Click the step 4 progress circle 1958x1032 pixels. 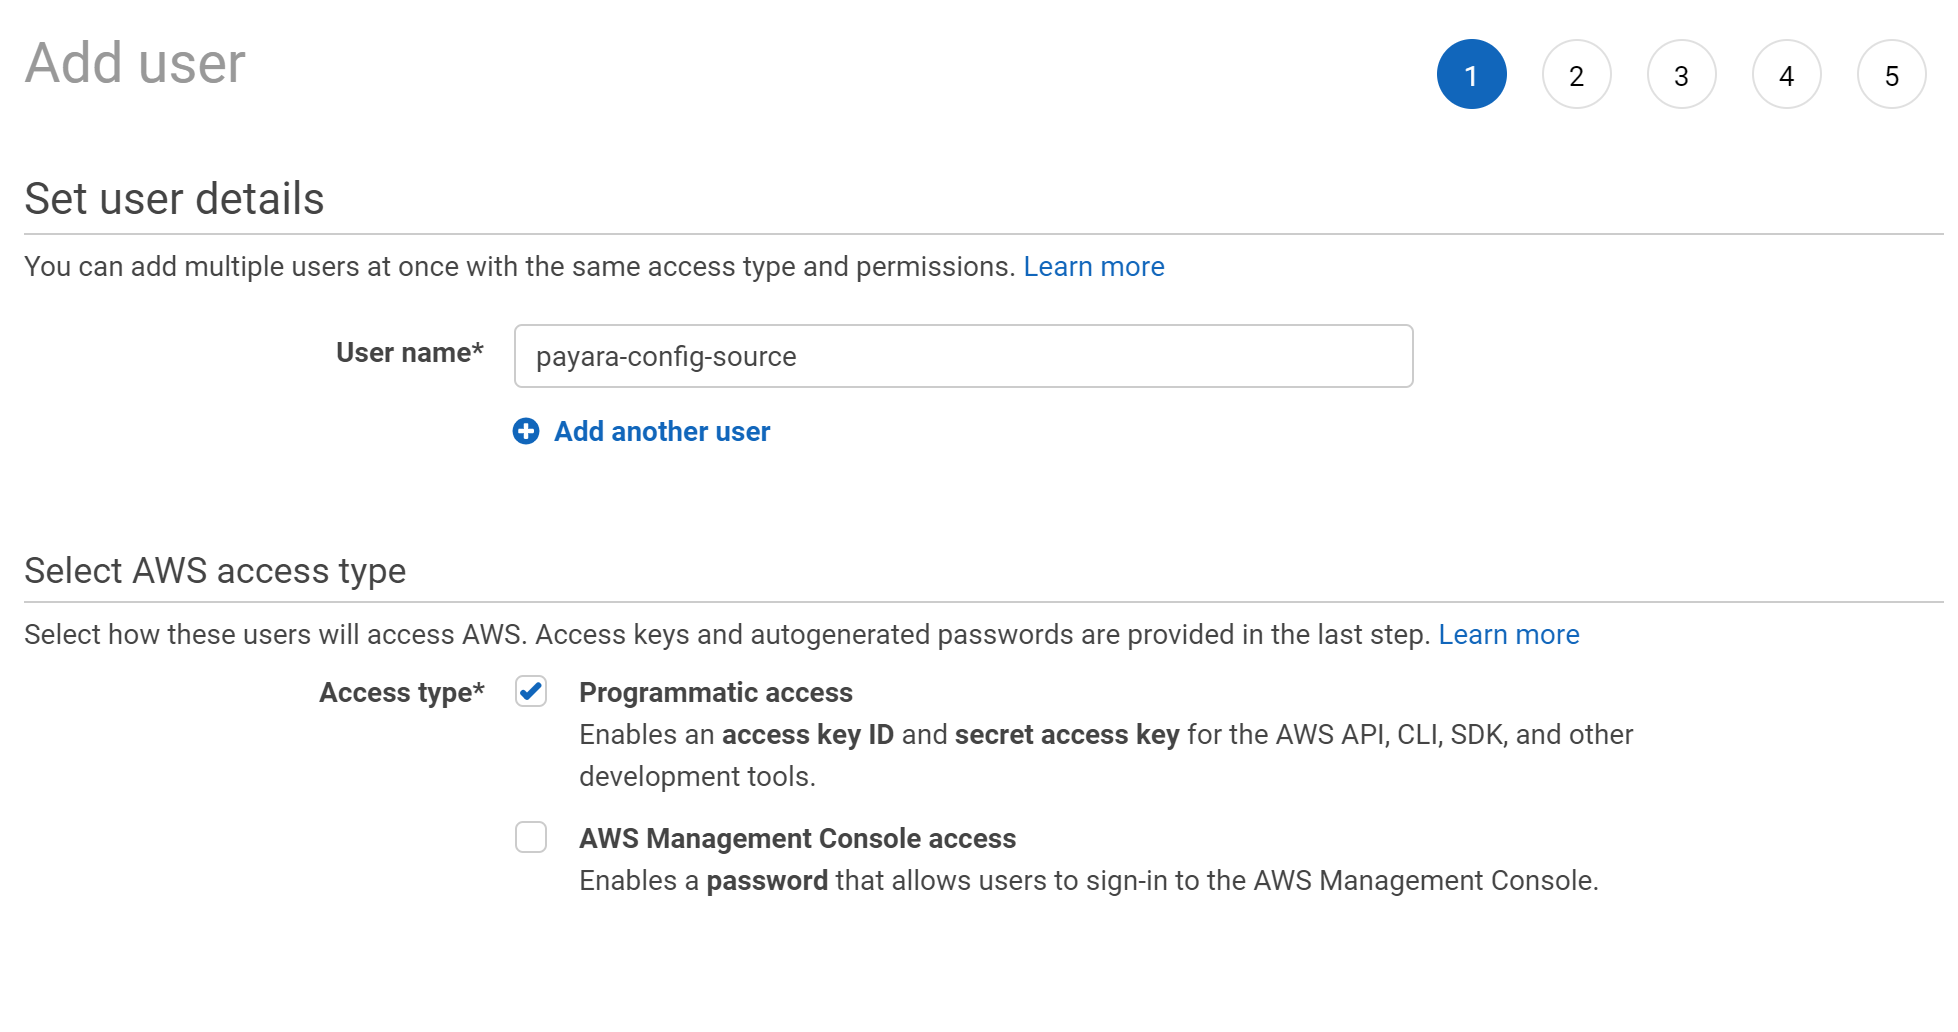(x=1786, y=74)
